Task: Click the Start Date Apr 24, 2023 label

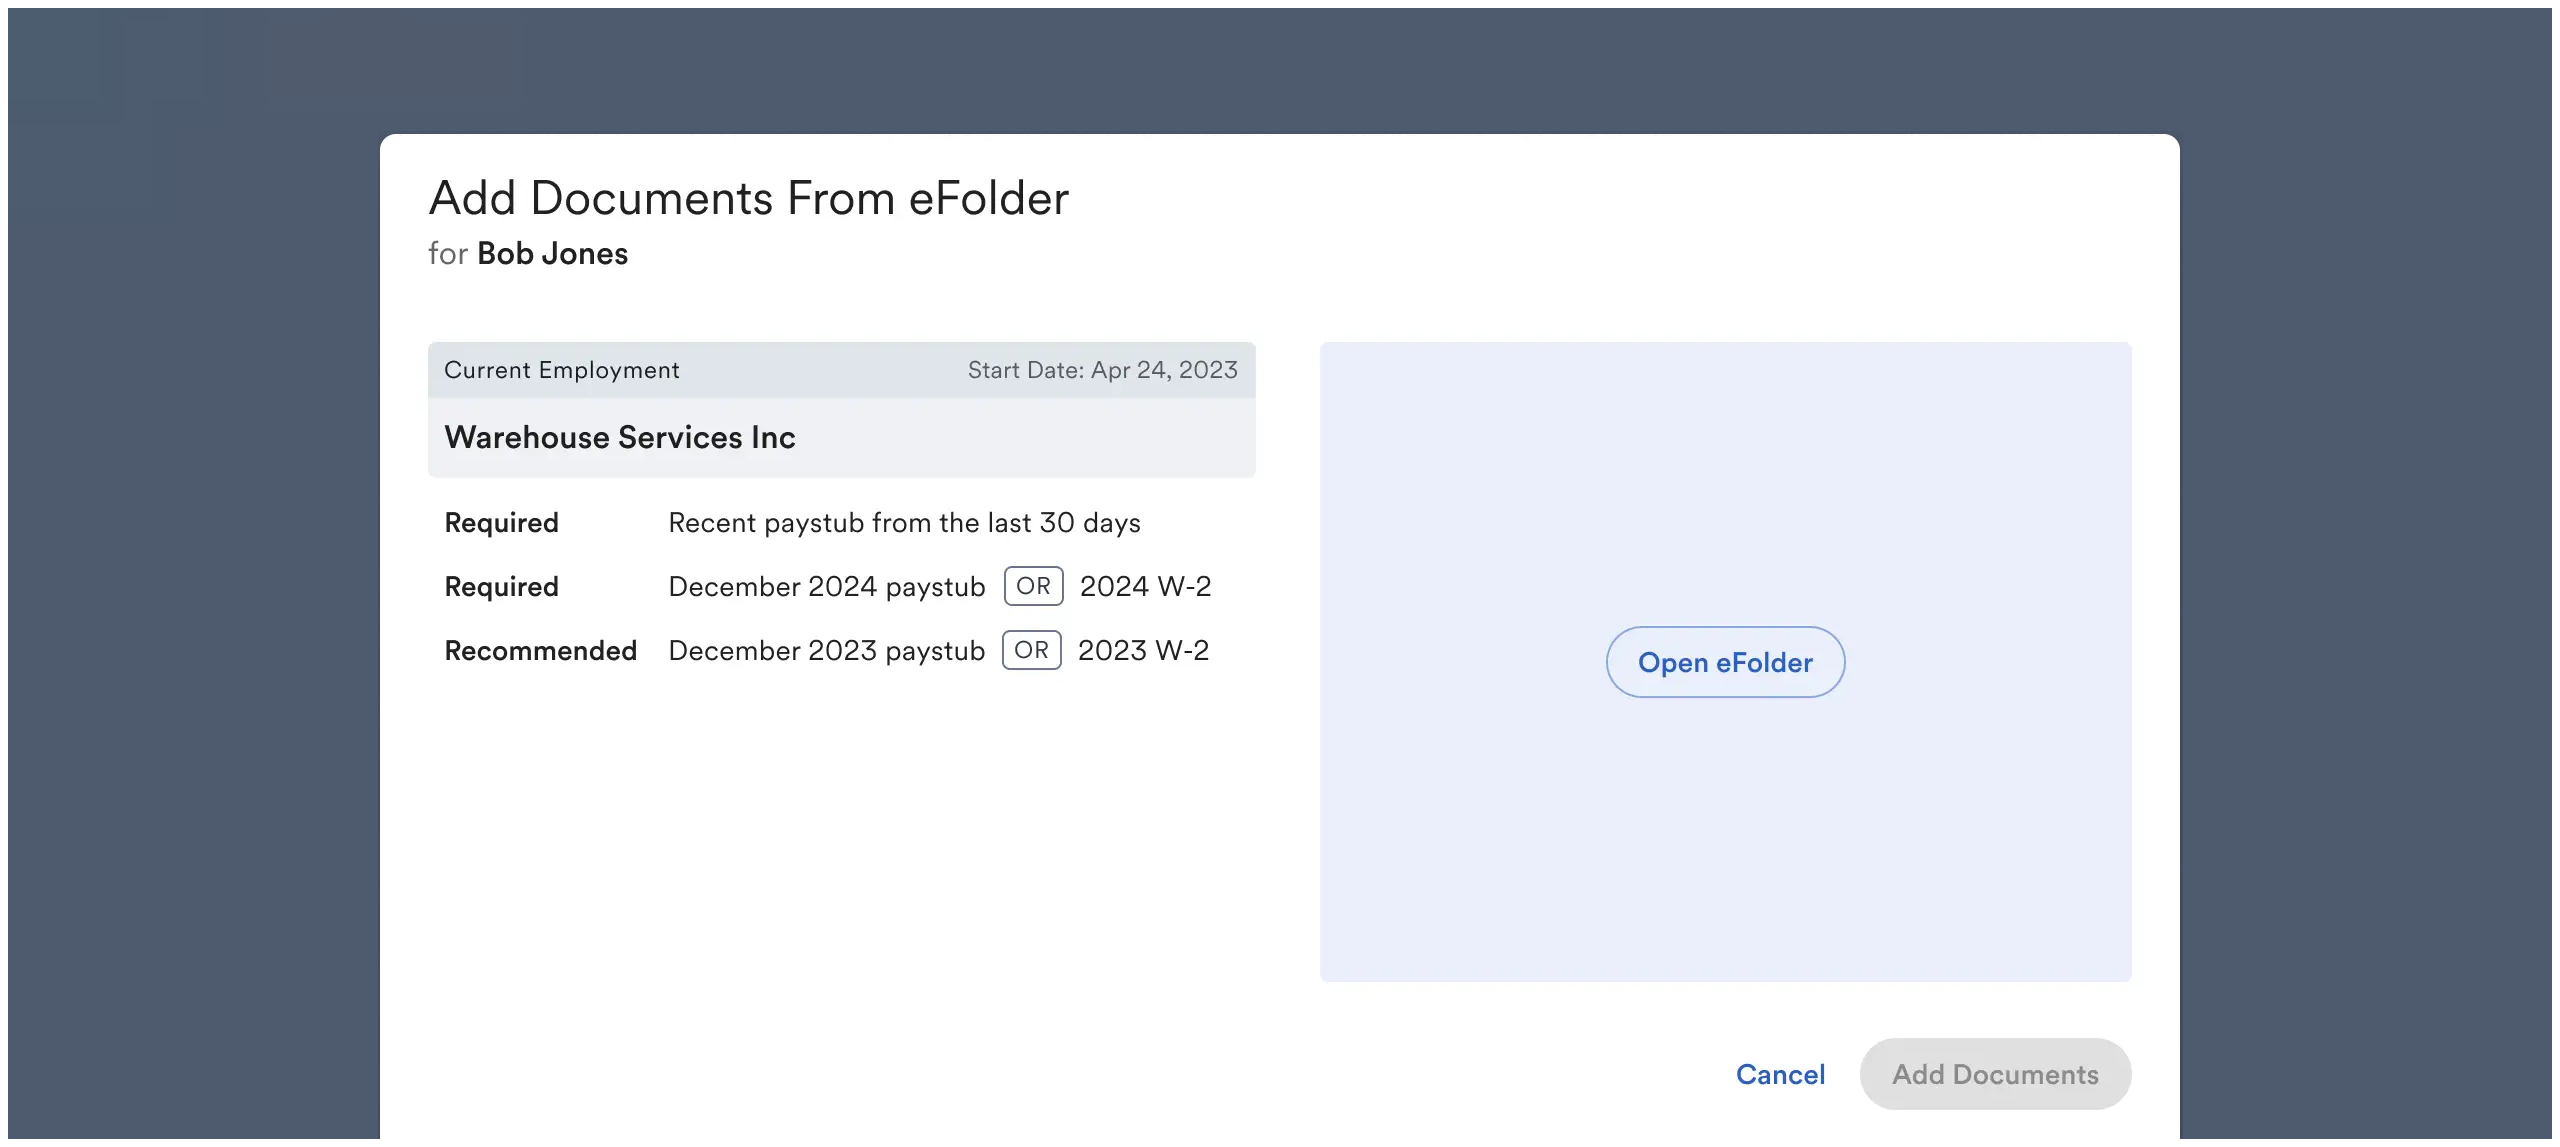Action: tap(1100, 370)
